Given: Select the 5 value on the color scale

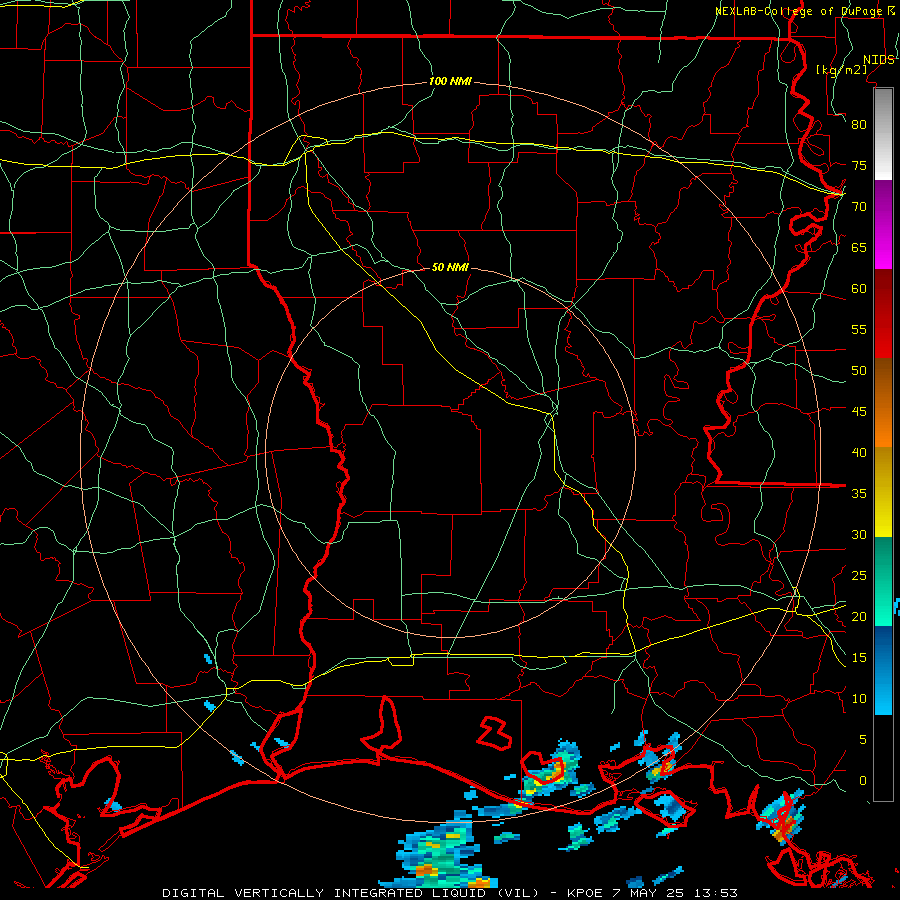Looking at the screenshot, I should coord(863,740).
